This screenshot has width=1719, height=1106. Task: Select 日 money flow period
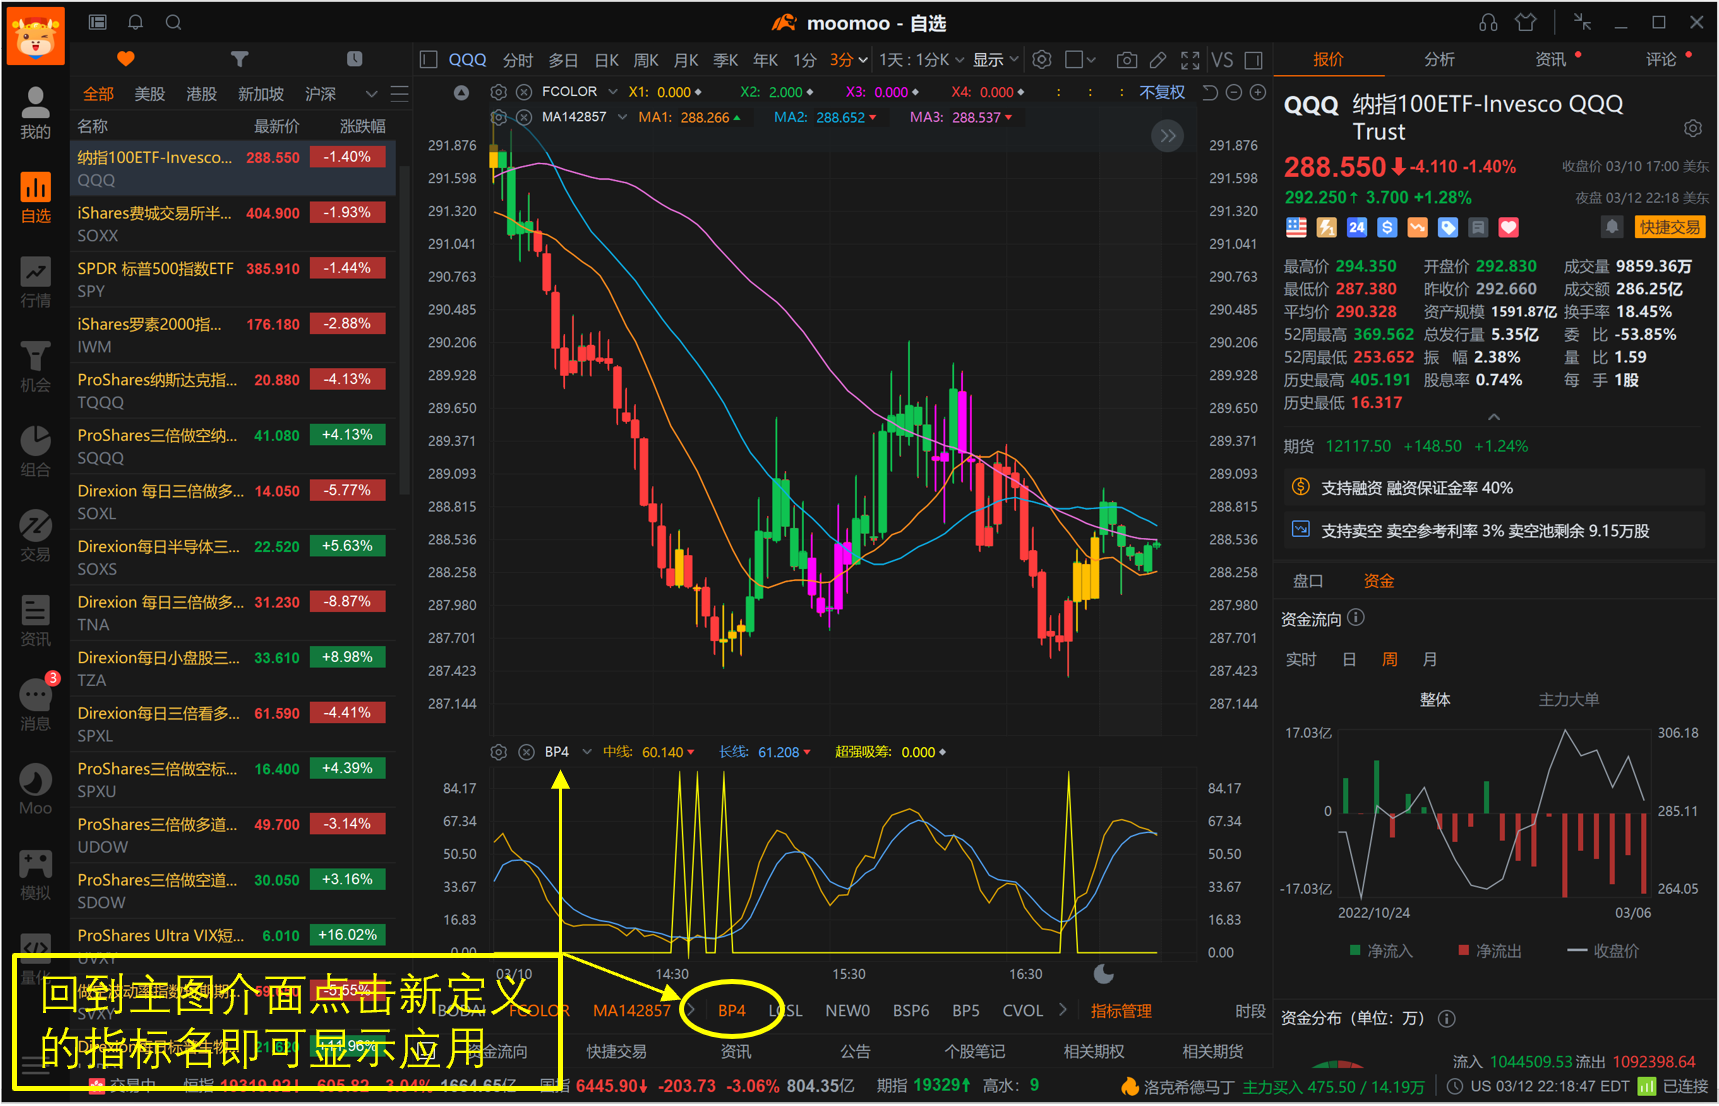pos(1349,659)
